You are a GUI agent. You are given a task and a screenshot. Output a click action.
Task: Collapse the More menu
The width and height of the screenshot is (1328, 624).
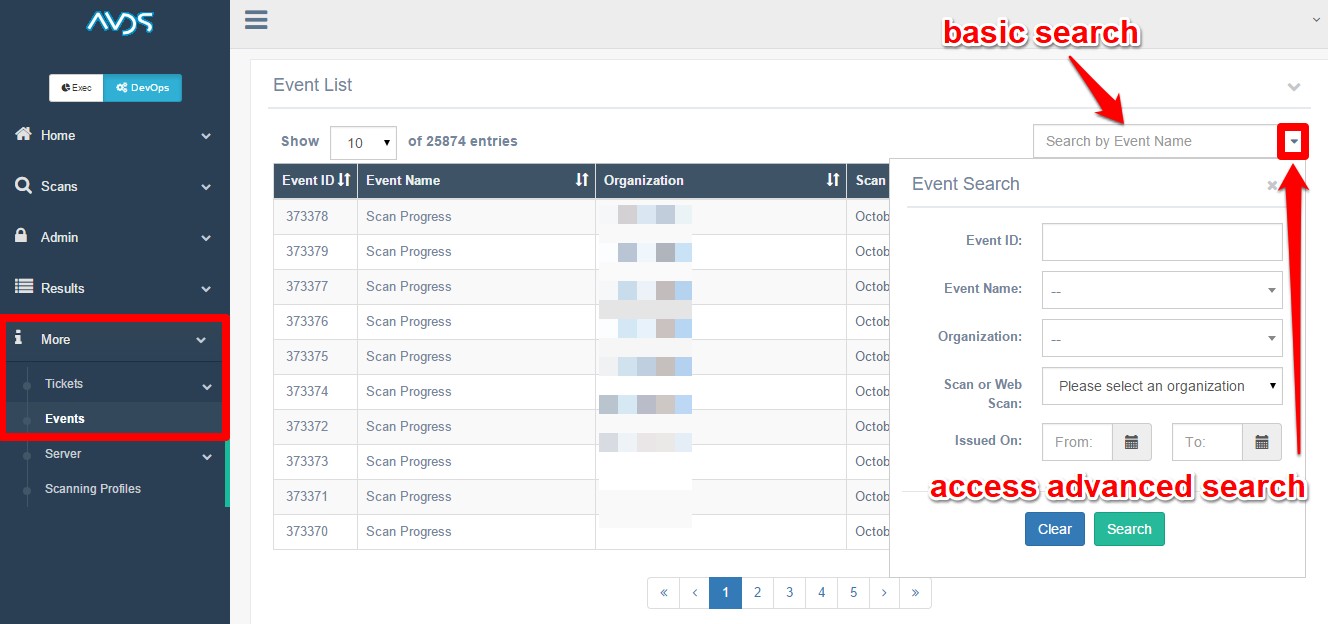point(115,340)
